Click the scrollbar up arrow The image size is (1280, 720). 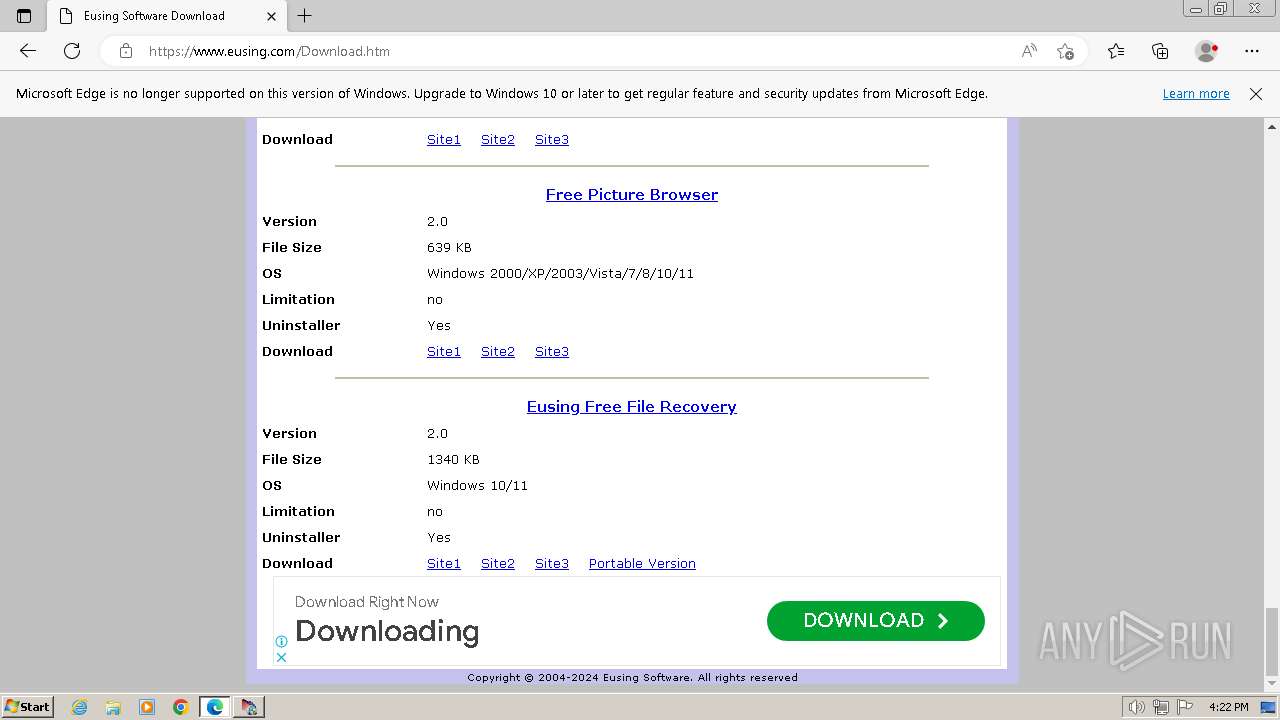click(x=1272, y=127)
